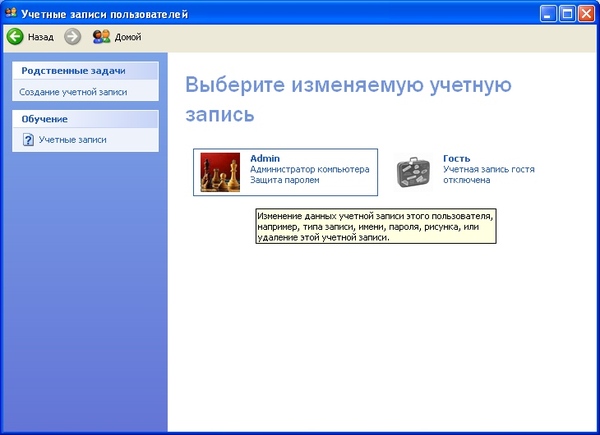Select the Admin account name
The width and height of the screenshot is (600, 435).
[265, 158]
